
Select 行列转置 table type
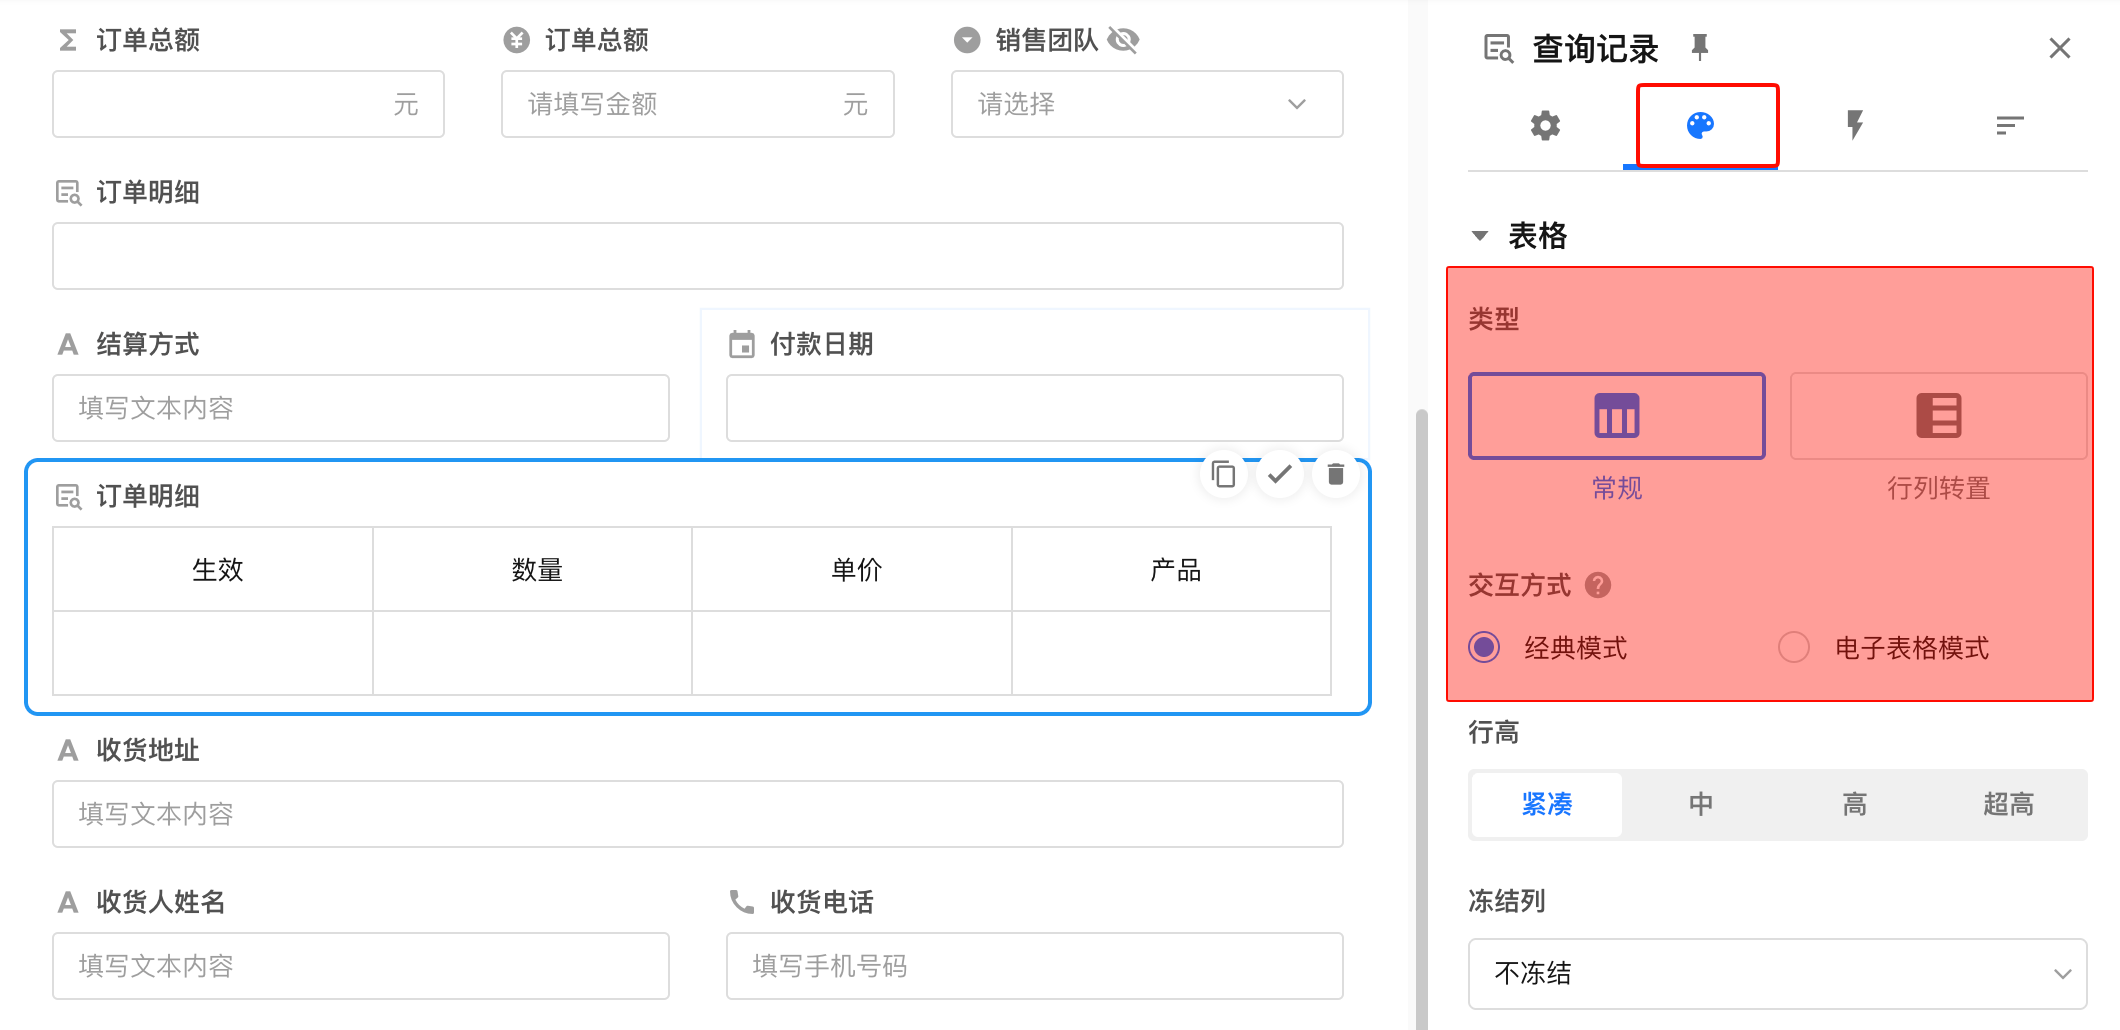1937,417
